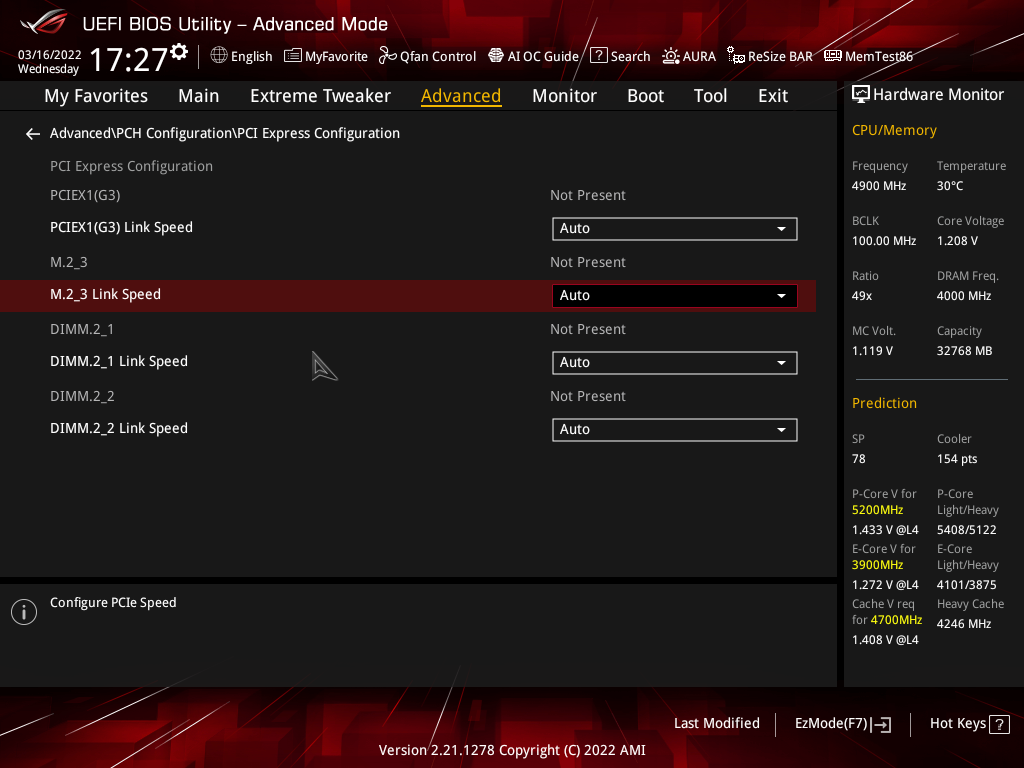Image resolution: width=1024 pixels, height=768 pixels.
Task: Click 4900 MHz frequency value
Action: pos(878,186)
